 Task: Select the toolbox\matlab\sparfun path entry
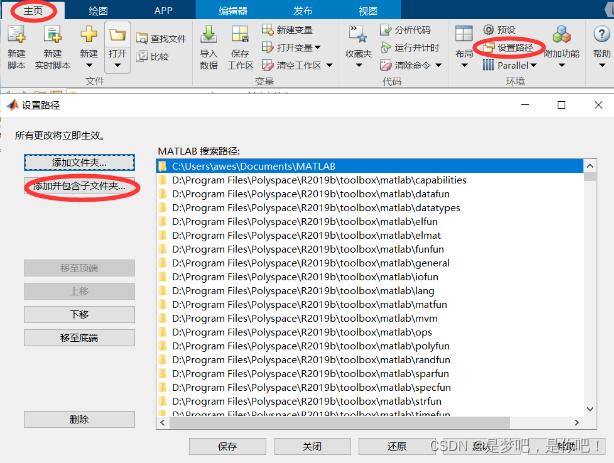[x=370, y=374]
